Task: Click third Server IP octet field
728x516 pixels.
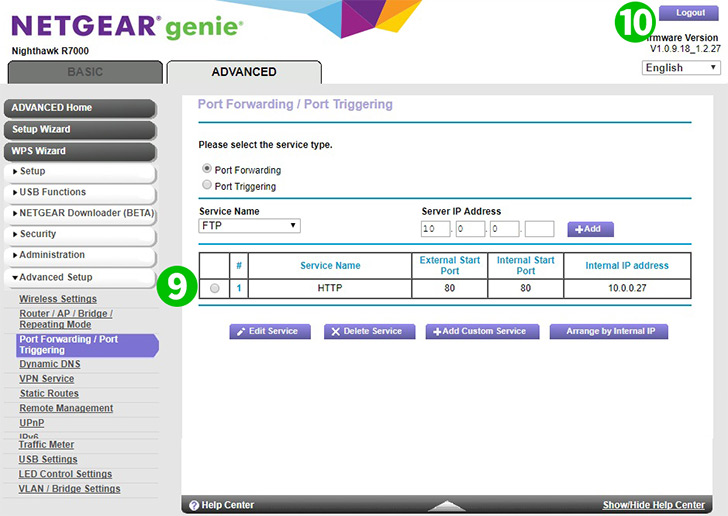Action: pos(505,229)
